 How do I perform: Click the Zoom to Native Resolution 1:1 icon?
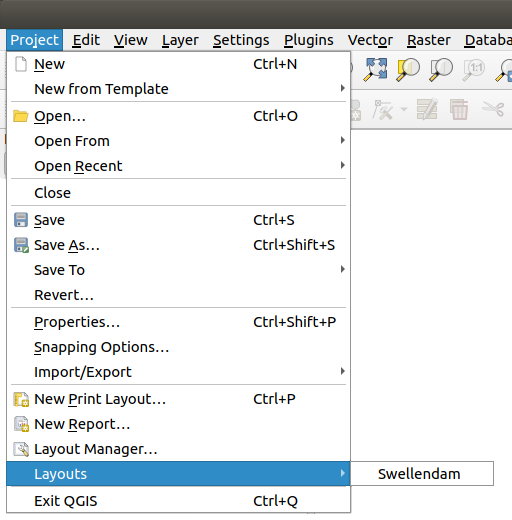473,70
